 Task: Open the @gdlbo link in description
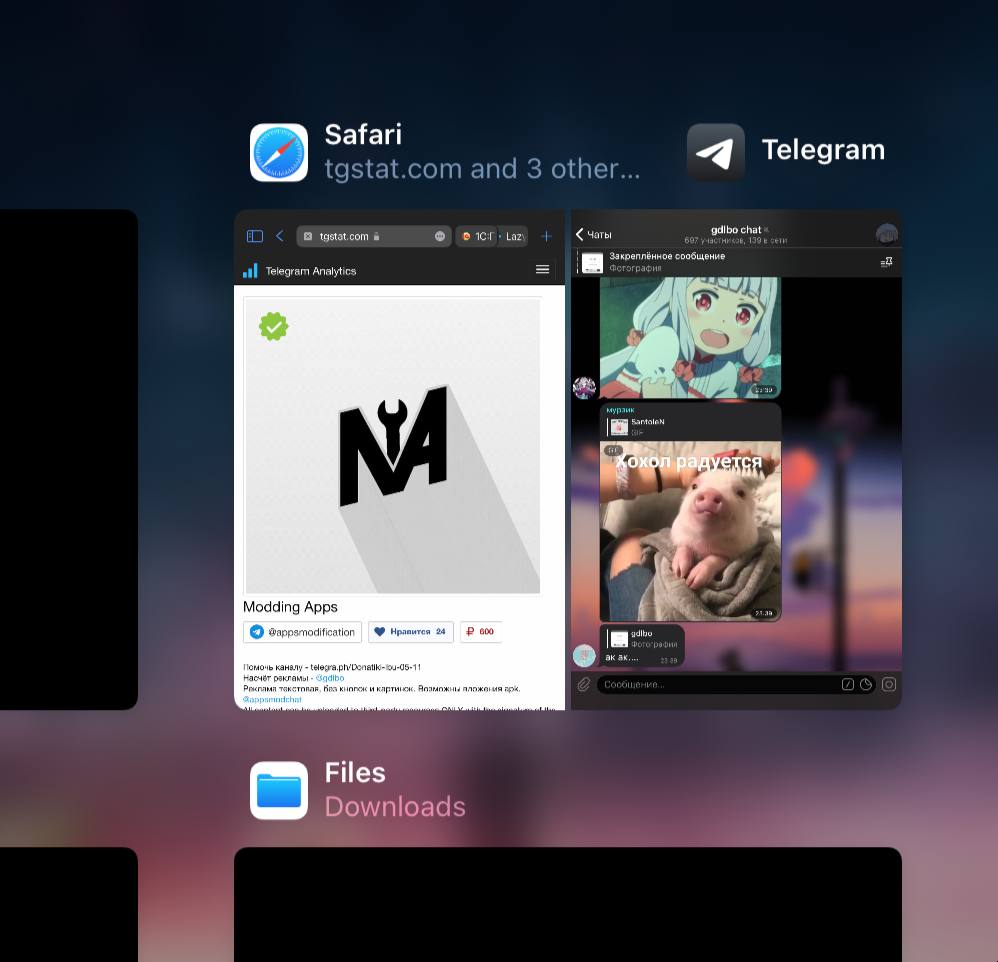[x=330, y=678]
